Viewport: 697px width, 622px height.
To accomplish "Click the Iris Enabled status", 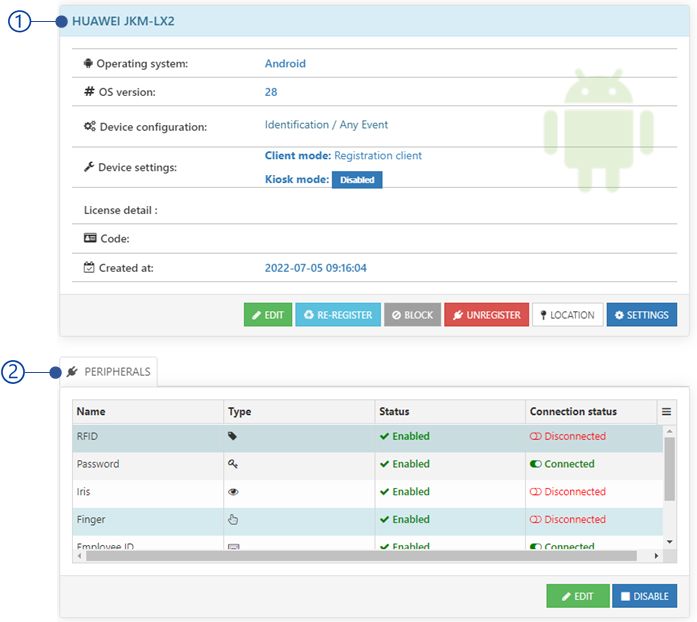I will pos(405,492).
